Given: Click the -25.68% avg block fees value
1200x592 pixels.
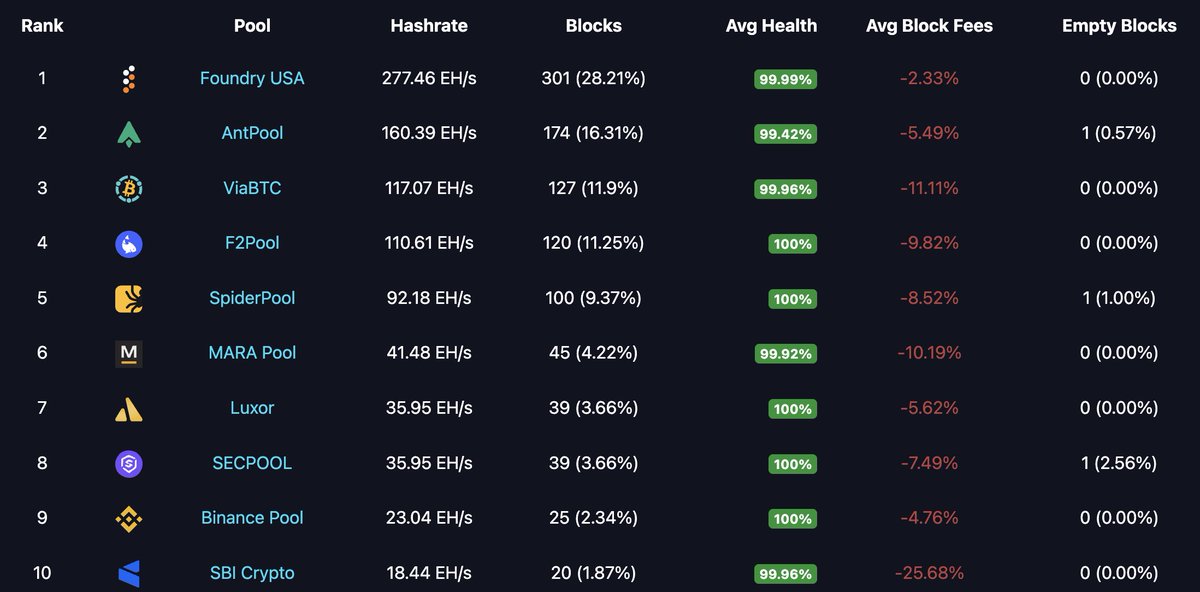Looking at the screenshot, I should click(x=929, y=573).
